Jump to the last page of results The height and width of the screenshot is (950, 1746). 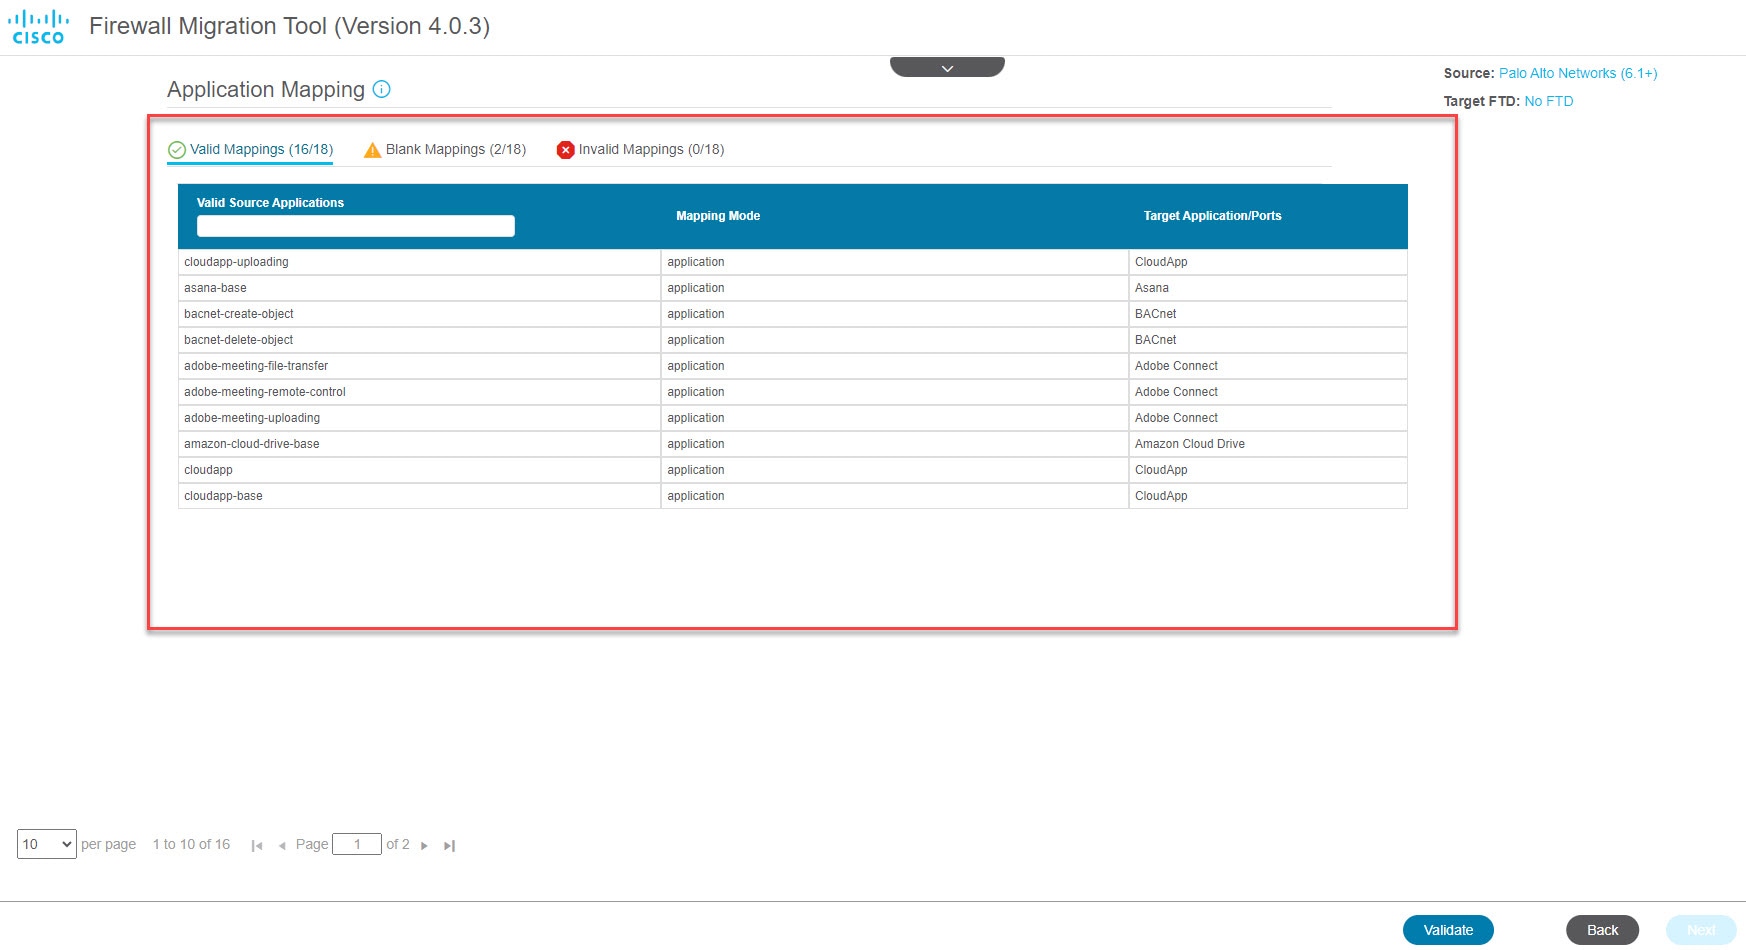[449, 846]
